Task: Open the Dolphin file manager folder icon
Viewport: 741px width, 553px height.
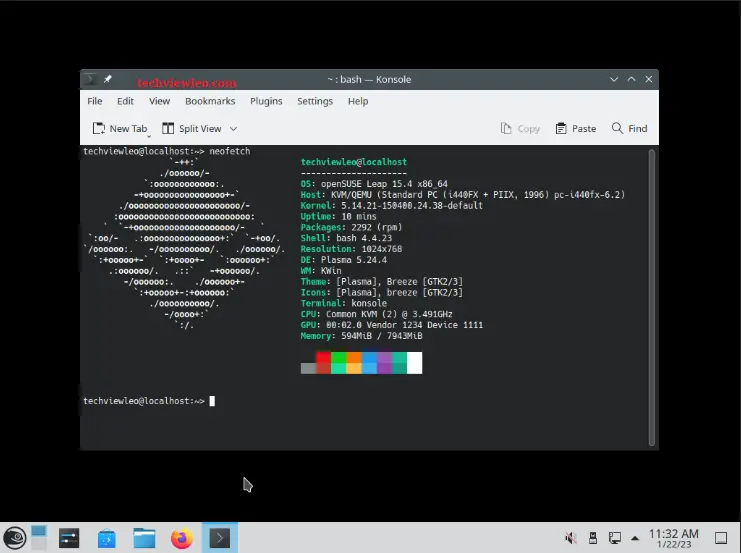Action: point(144,538)
